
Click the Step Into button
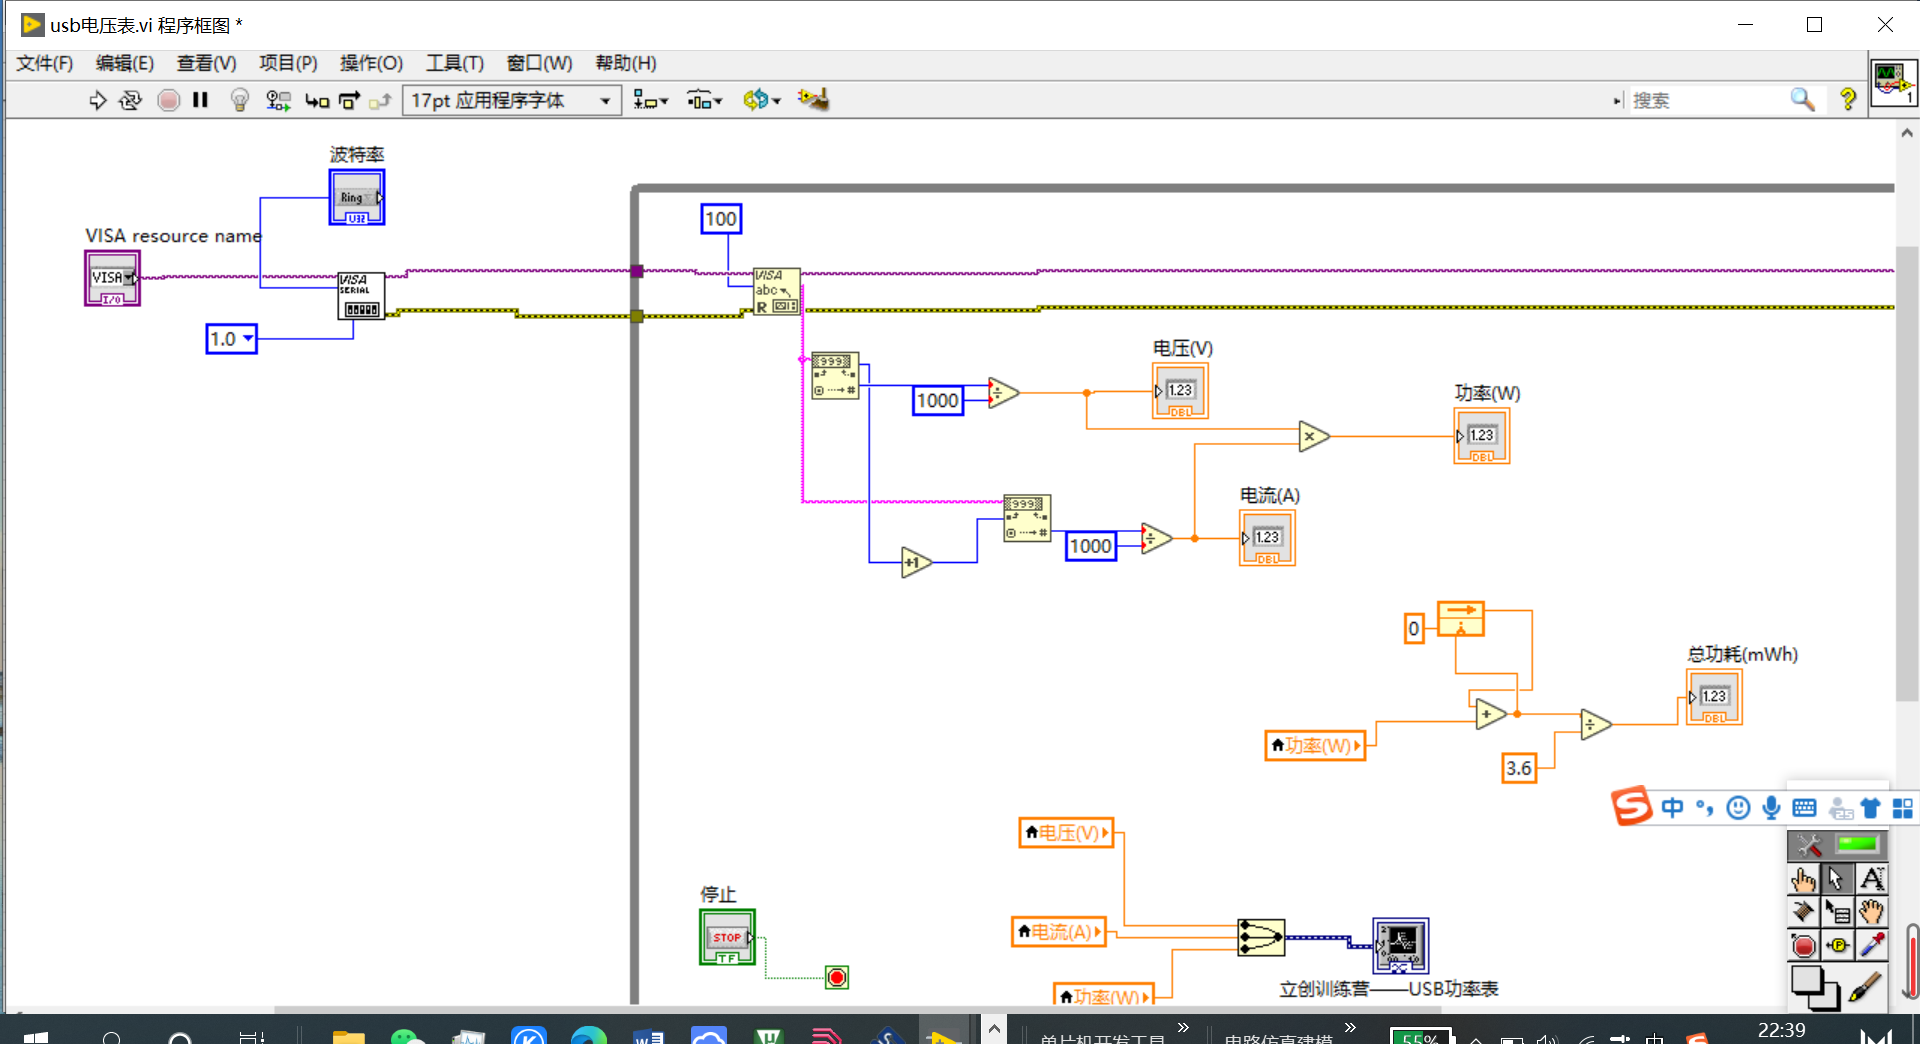317,100
